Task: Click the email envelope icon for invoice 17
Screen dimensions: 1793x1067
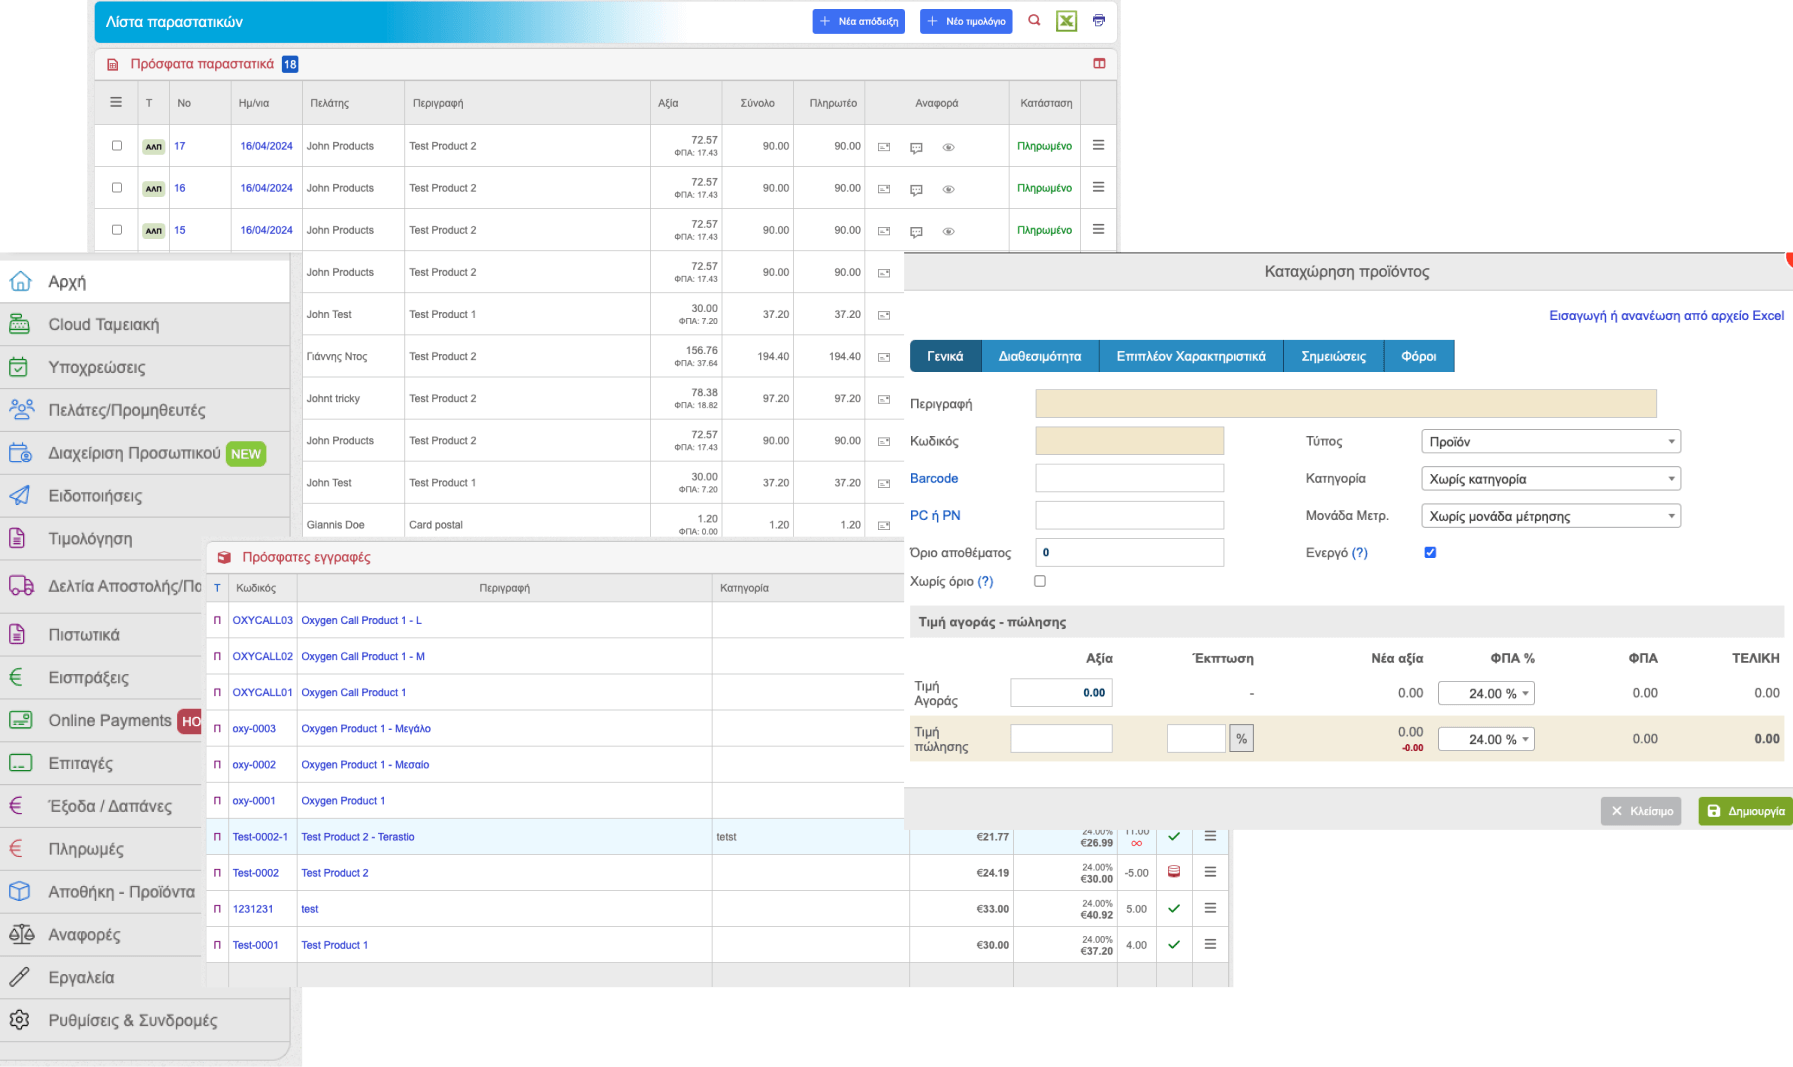Action: [883, 146]
